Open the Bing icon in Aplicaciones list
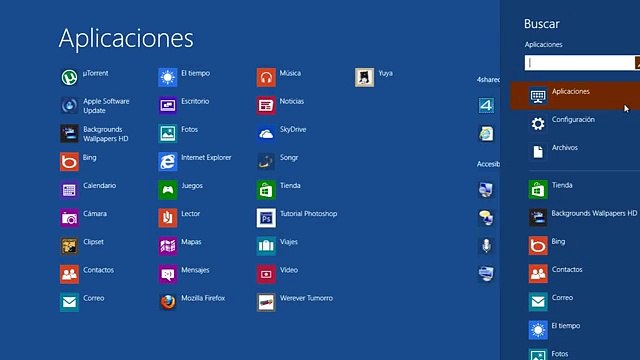This screenshot has height=360, width=640. 69,162
